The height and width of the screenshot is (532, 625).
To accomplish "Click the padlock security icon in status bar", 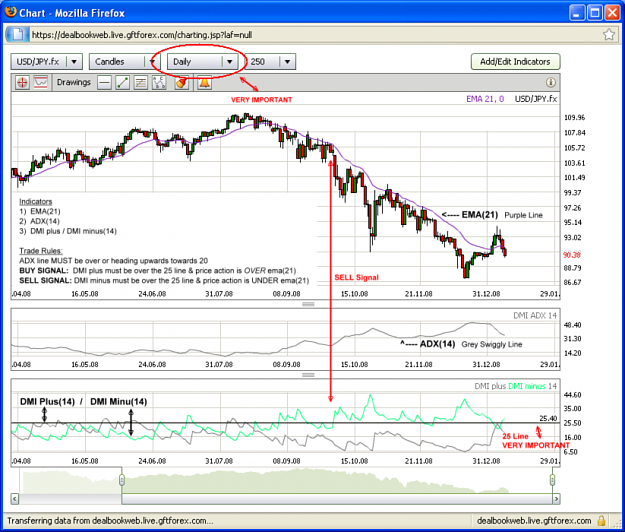I will coord(601,520).
